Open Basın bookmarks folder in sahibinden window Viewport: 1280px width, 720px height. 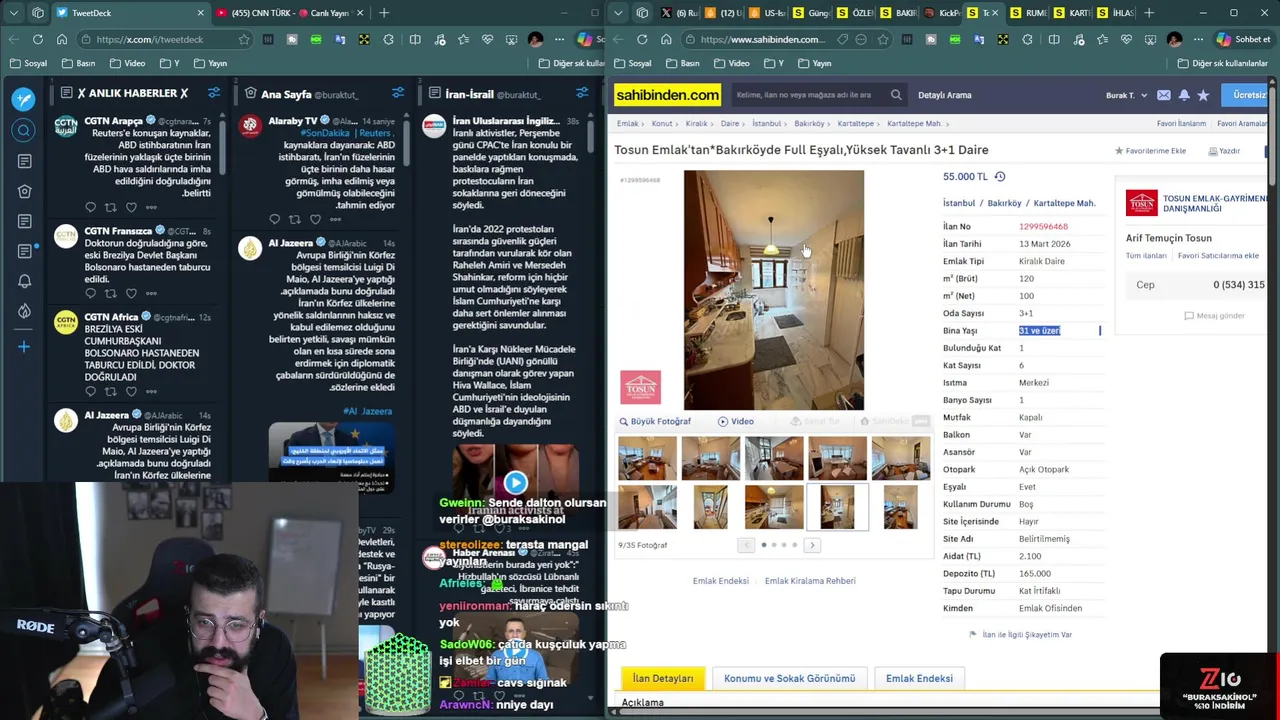[x=682, y=63]
